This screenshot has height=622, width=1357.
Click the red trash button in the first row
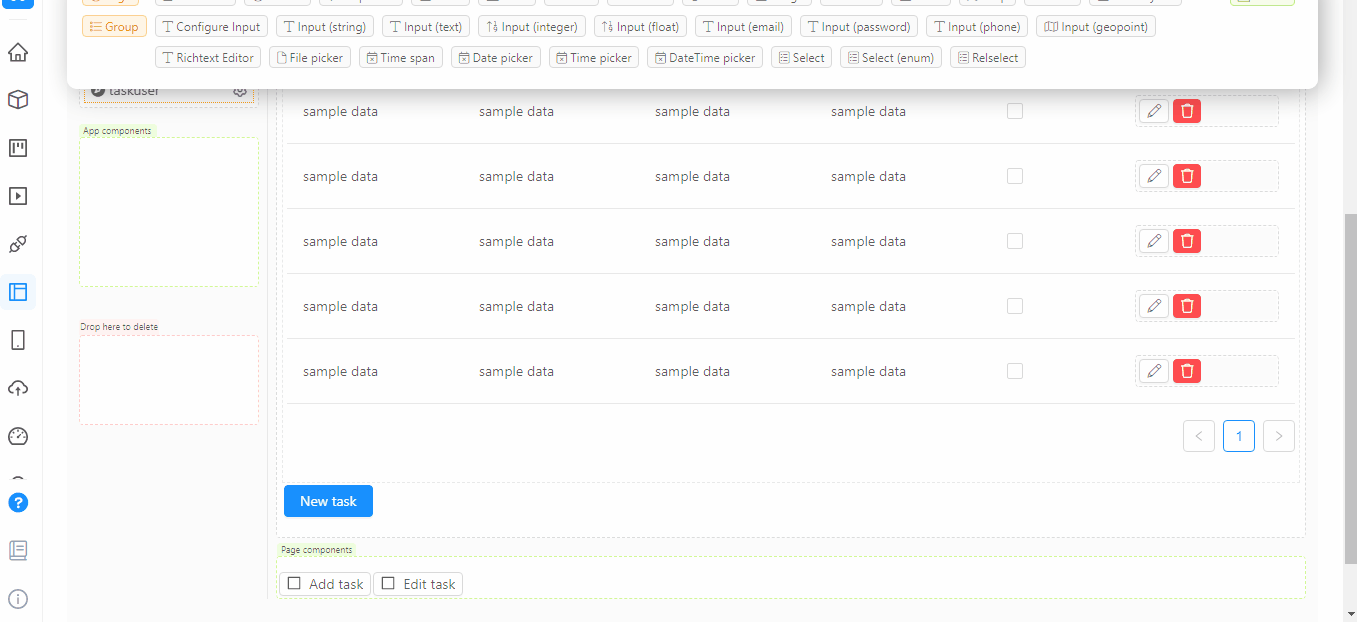pyautogui.click(x=1186, y=111)
